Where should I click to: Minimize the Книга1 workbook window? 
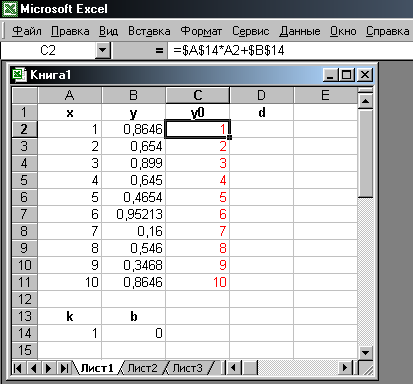(330, 75)
